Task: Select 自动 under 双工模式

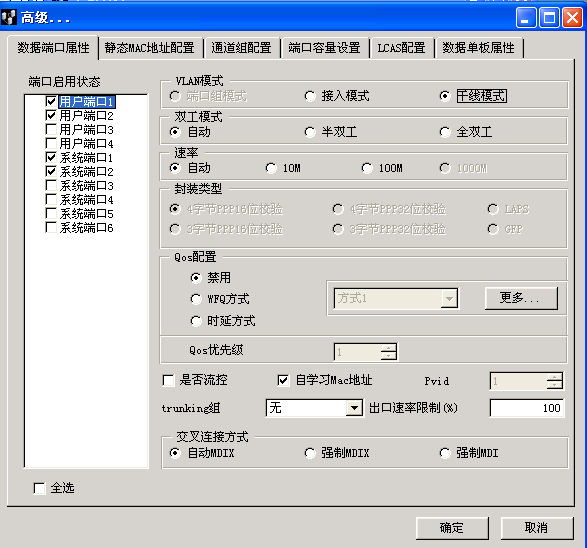Action: tap(175, 132)
